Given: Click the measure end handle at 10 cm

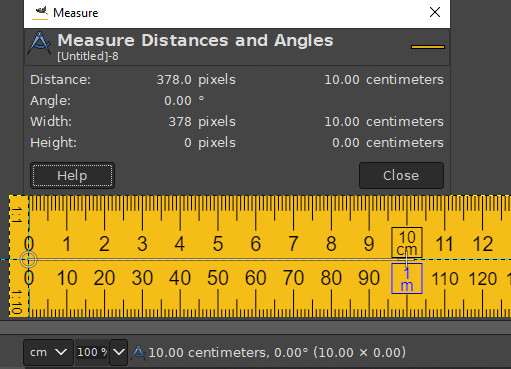Looking at the screenshot, I should 406,259.
